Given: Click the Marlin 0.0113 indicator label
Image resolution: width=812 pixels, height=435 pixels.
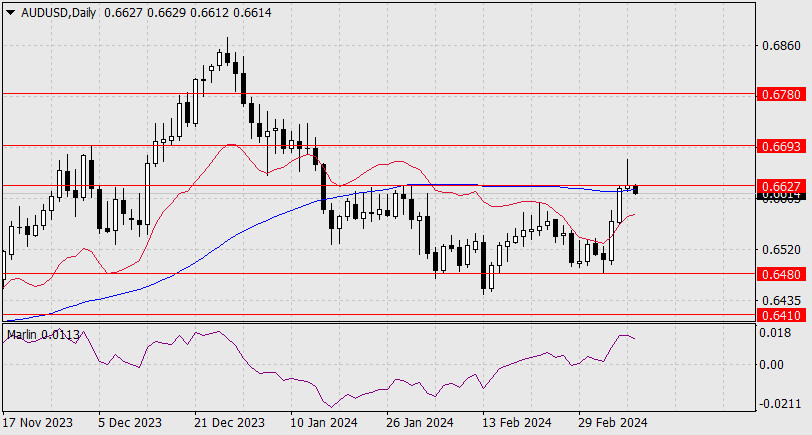Looking at the screenshot, I should 44,335.
